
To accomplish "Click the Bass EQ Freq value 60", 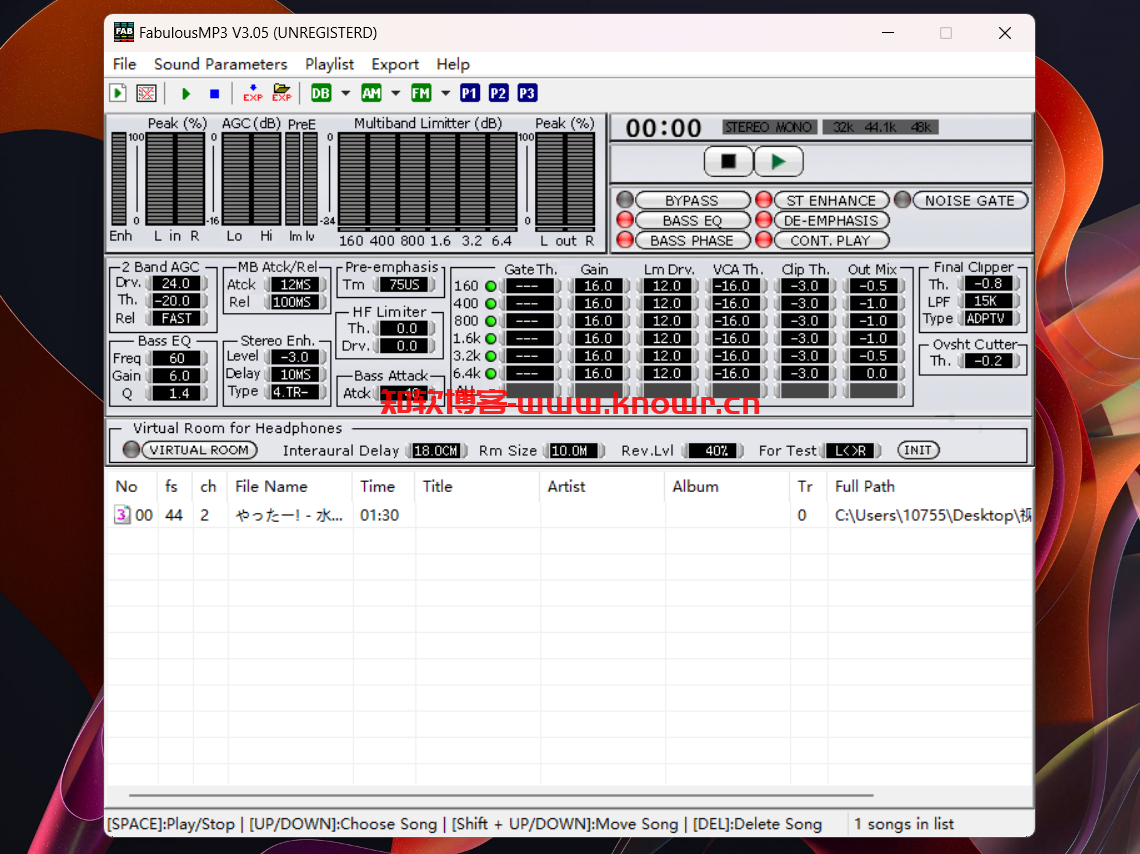I will click(x=177, y=358).
